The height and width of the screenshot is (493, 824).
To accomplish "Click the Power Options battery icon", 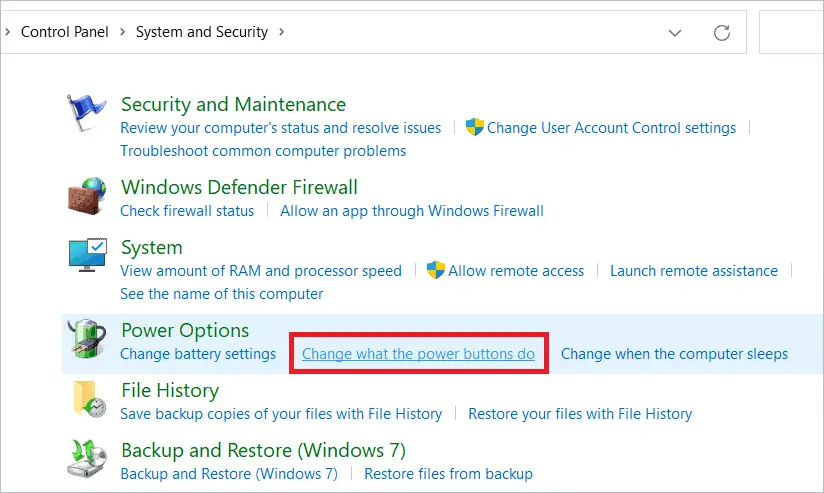I will tap(87, 338).
